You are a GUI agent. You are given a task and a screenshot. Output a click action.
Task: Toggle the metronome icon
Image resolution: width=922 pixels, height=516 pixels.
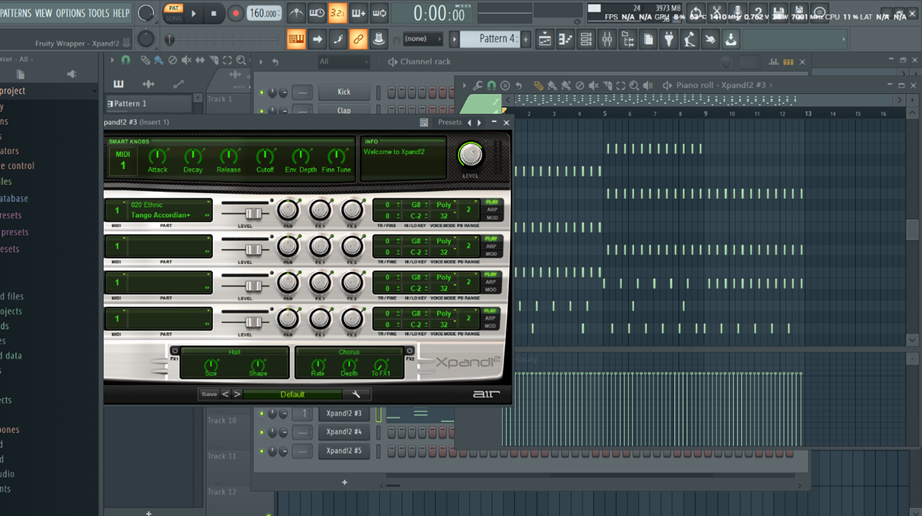[296, 13]
